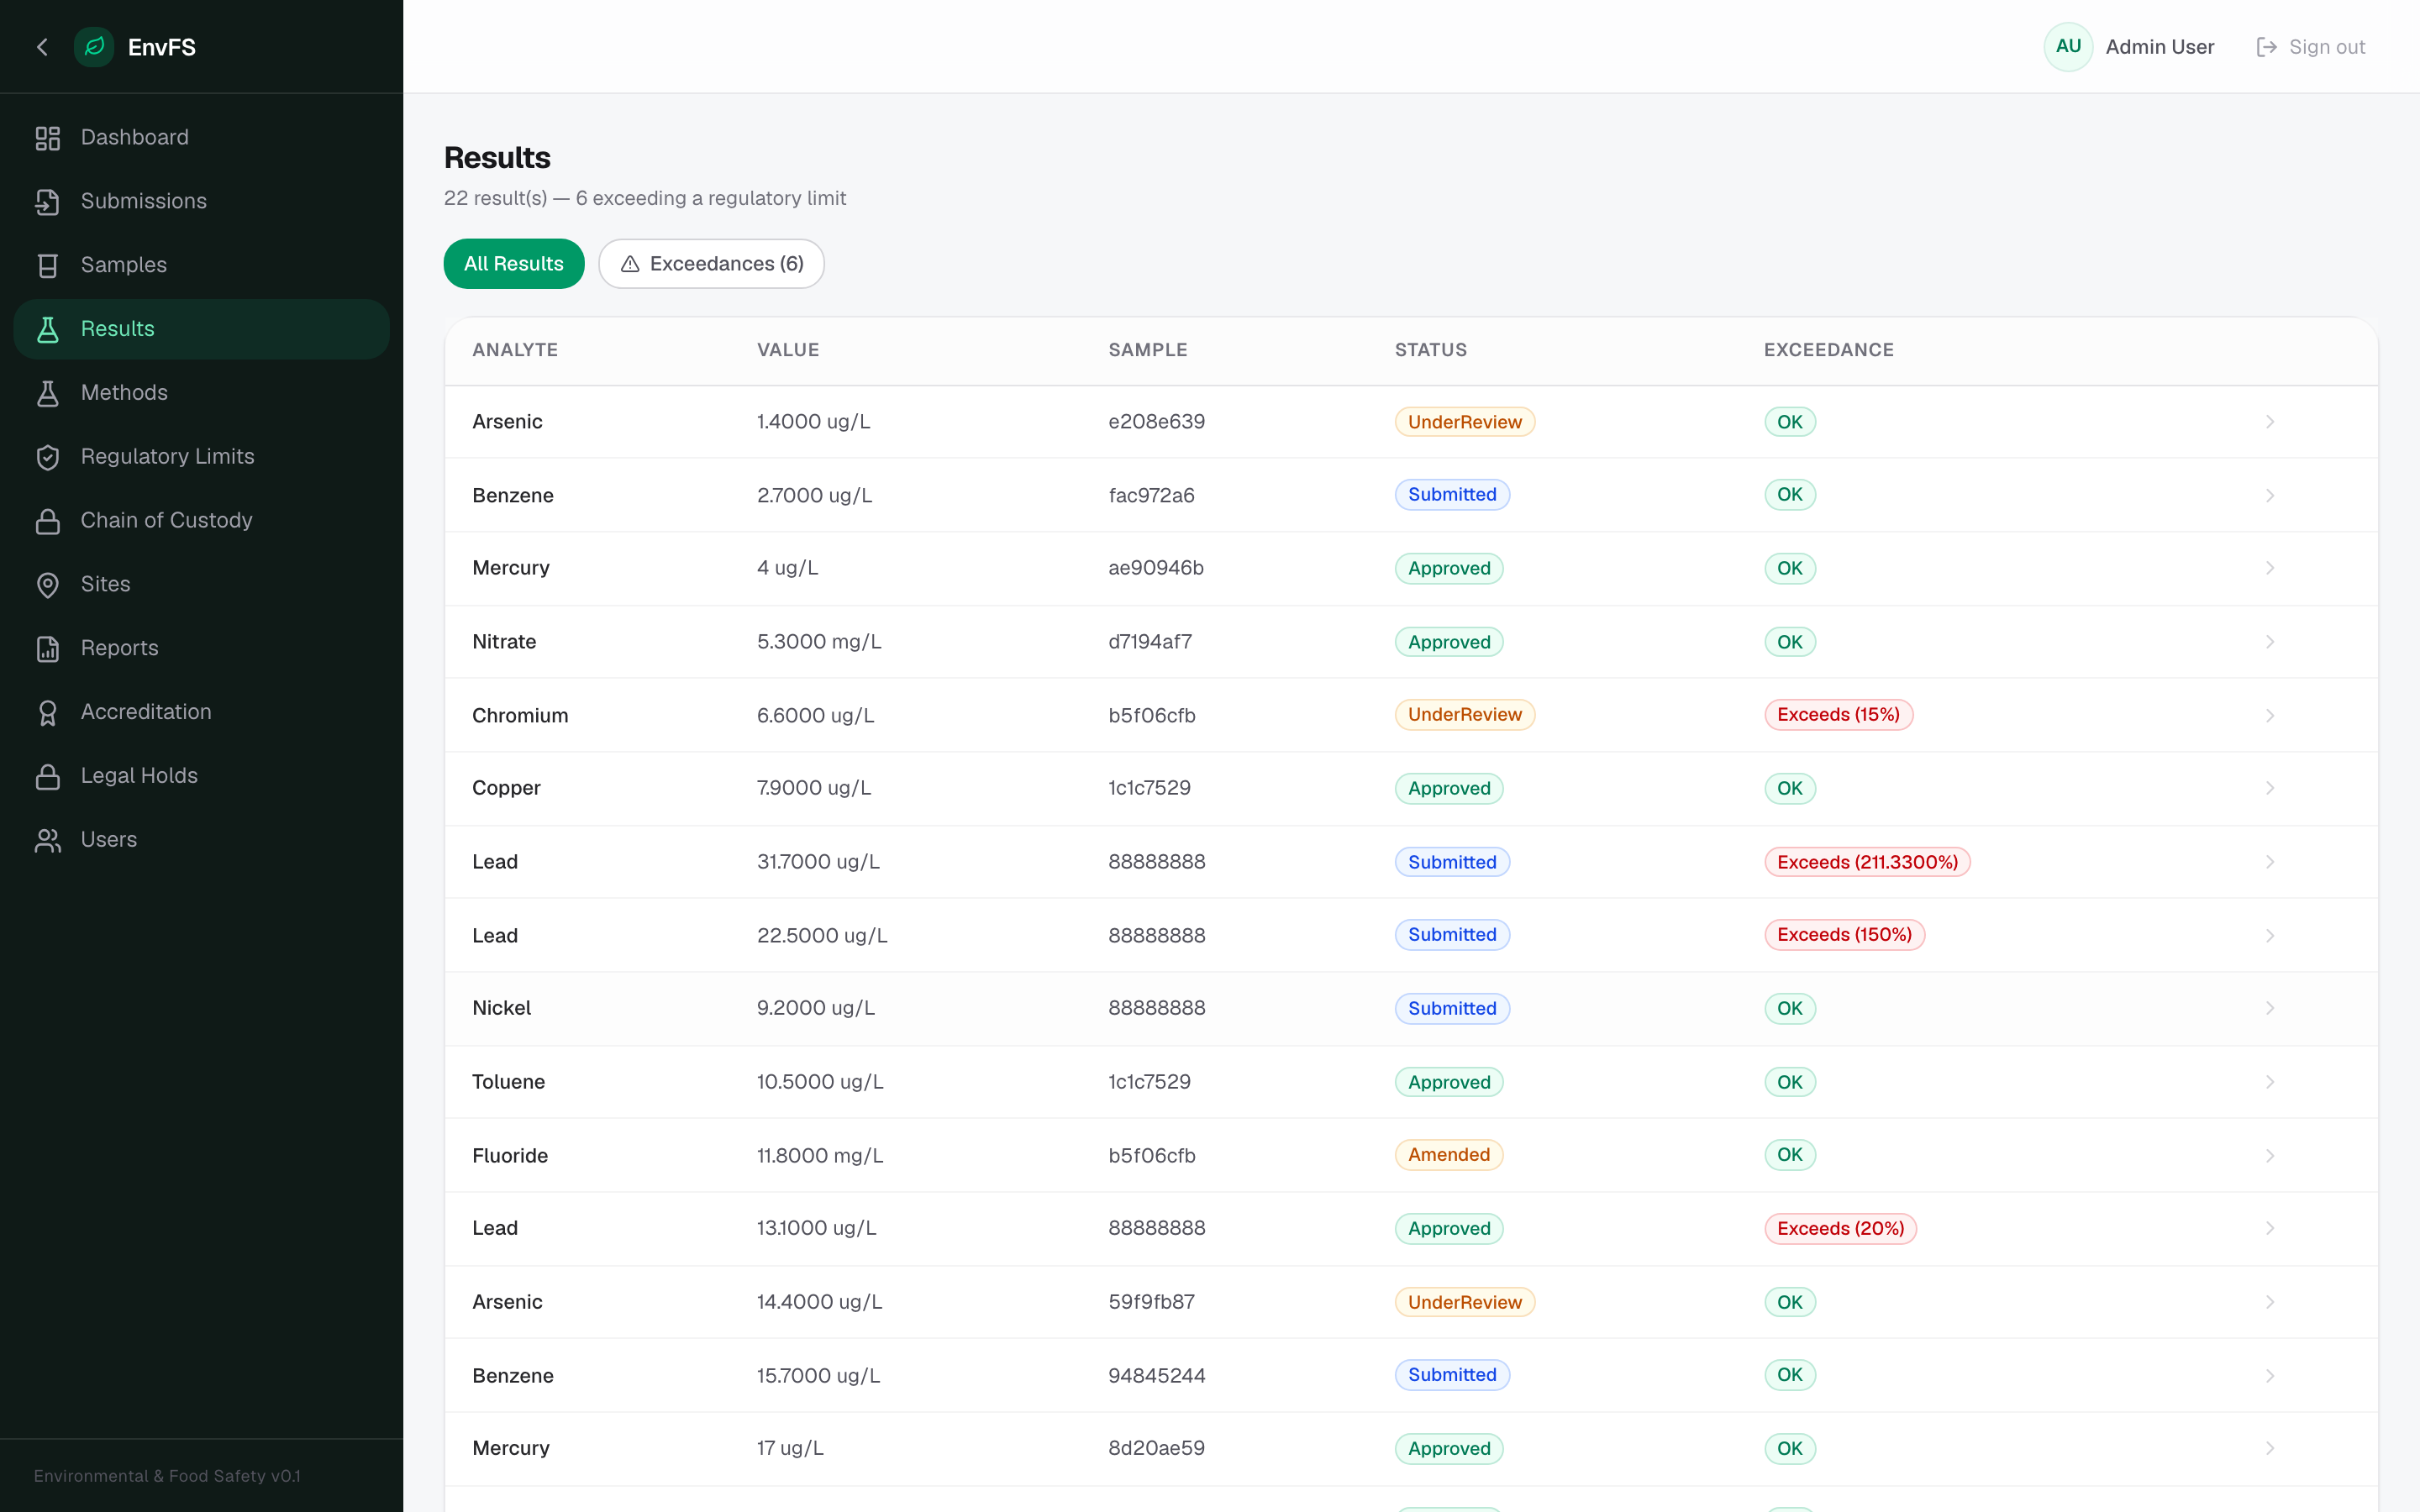Expand the Chromium 6.6000 ug/L row chevron
Image resolution: width=2420 pixels, height=1512 pixels.
(2270, 716)
